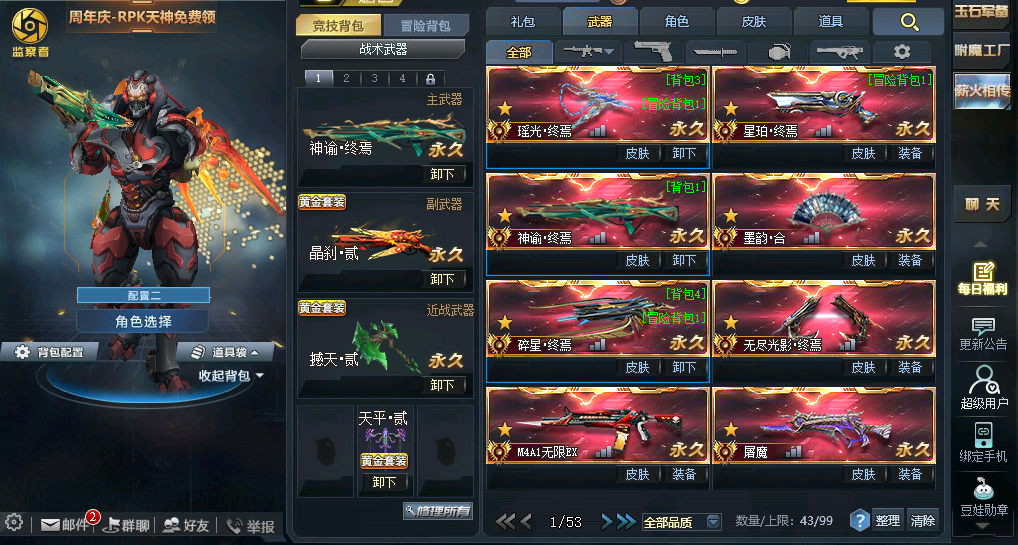Switch to the 角色 tab

(677, 22)
